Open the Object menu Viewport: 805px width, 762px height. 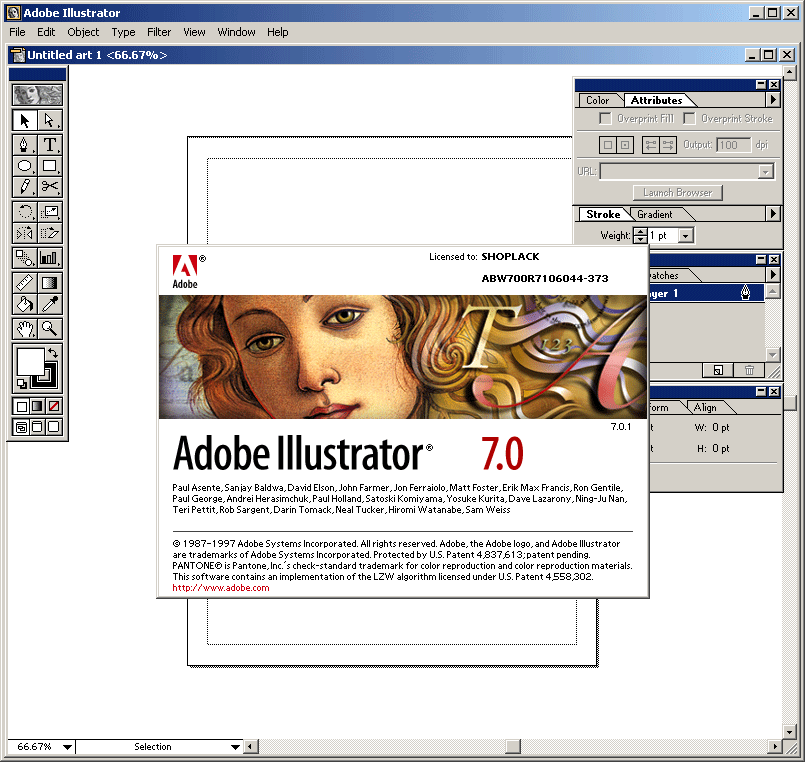[x=83, y=32]
